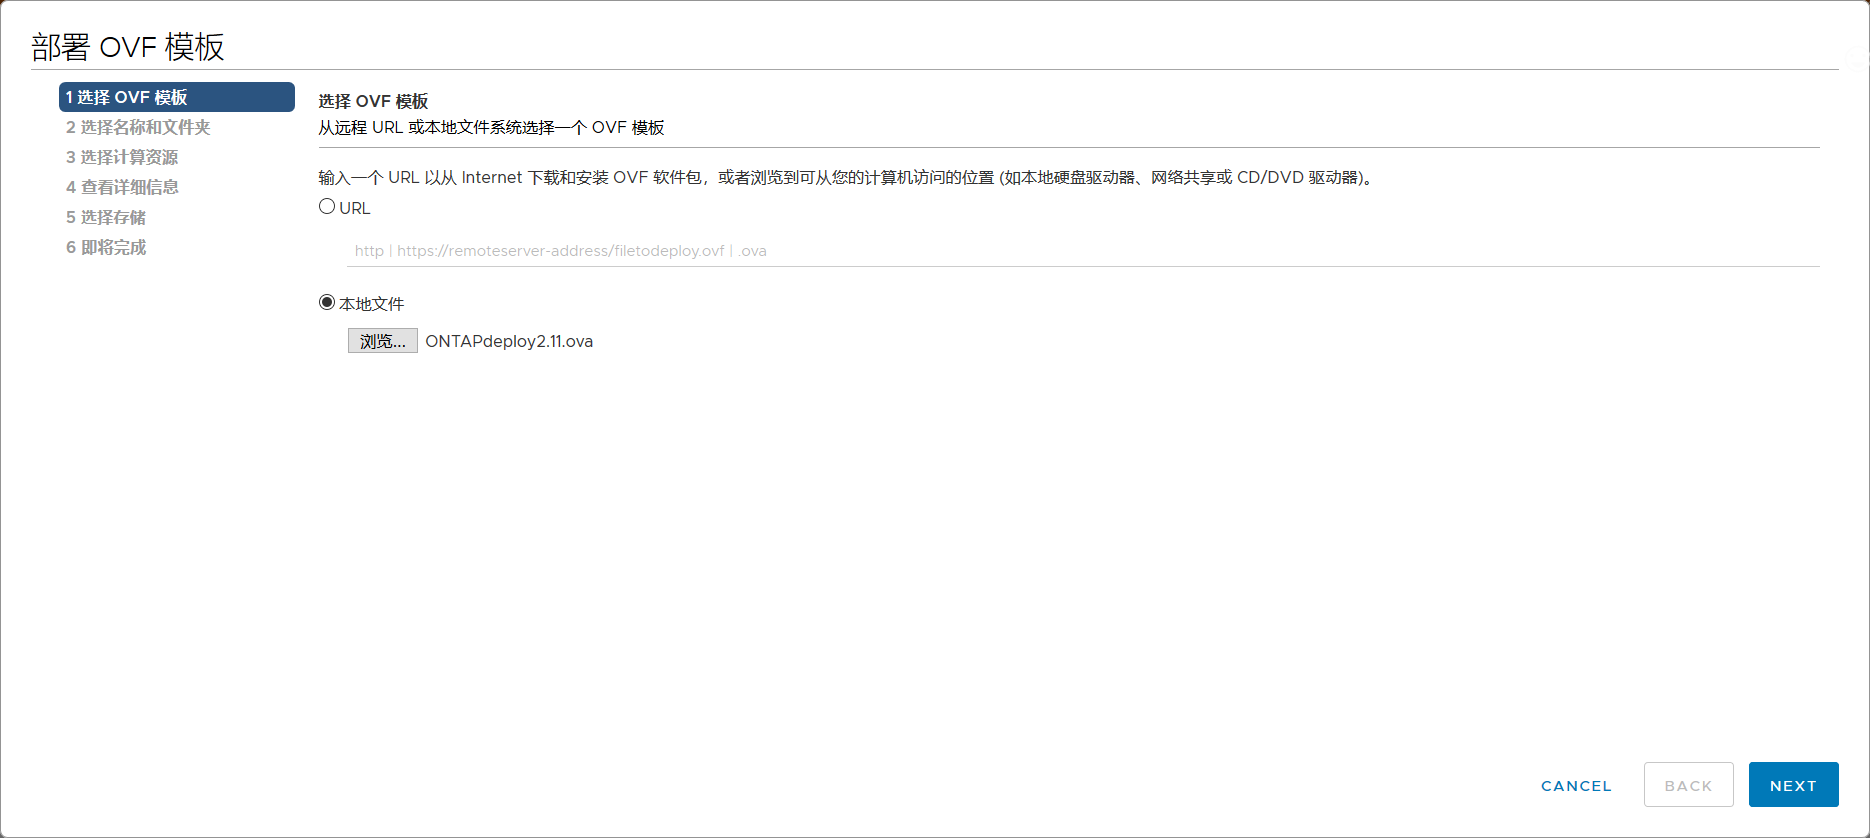This screenshot has width=1870, height=838.
Task: Click the instruction paragraph starting with 输入一个 URL
Action: 846,177
